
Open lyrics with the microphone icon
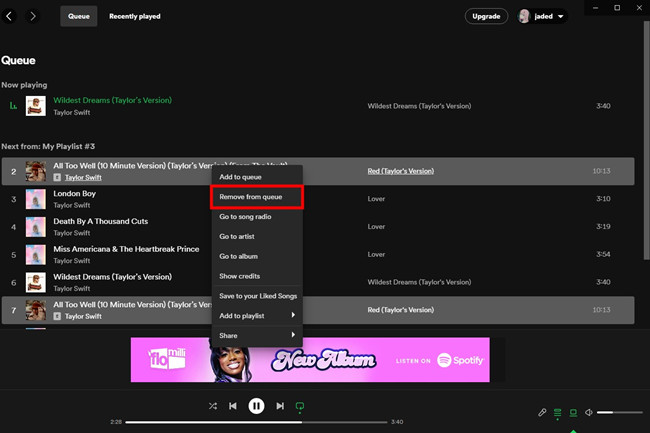[x=542, y=412]
